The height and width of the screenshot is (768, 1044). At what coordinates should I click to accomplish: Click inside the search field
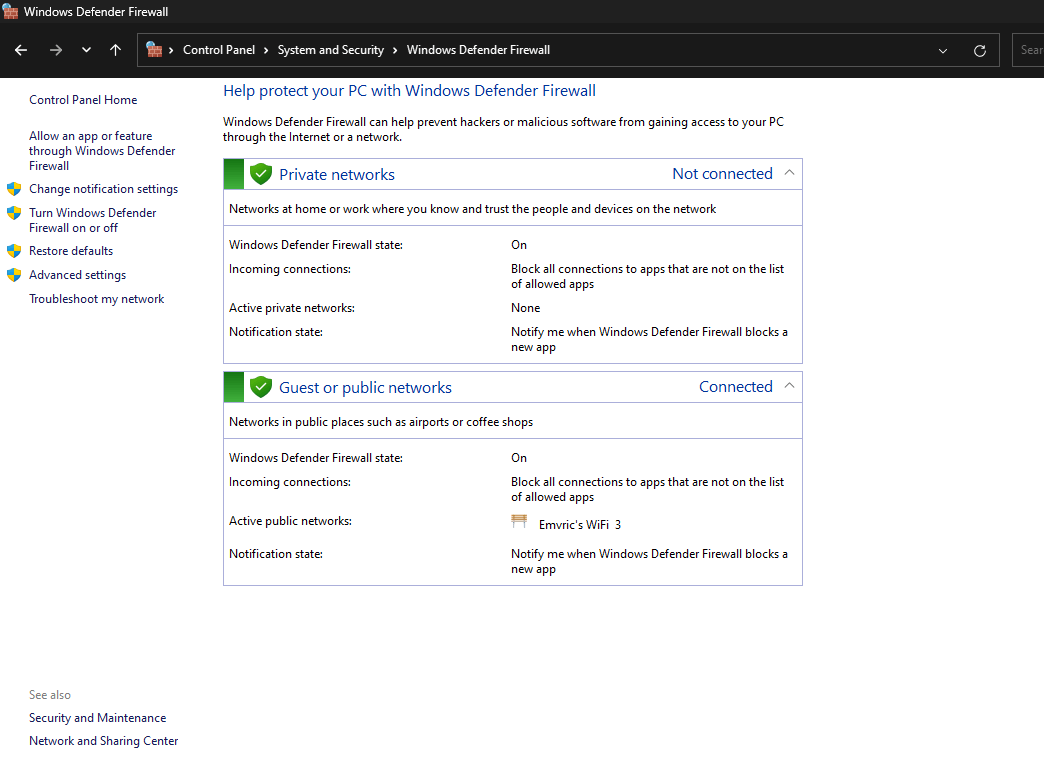[1031, 49]
